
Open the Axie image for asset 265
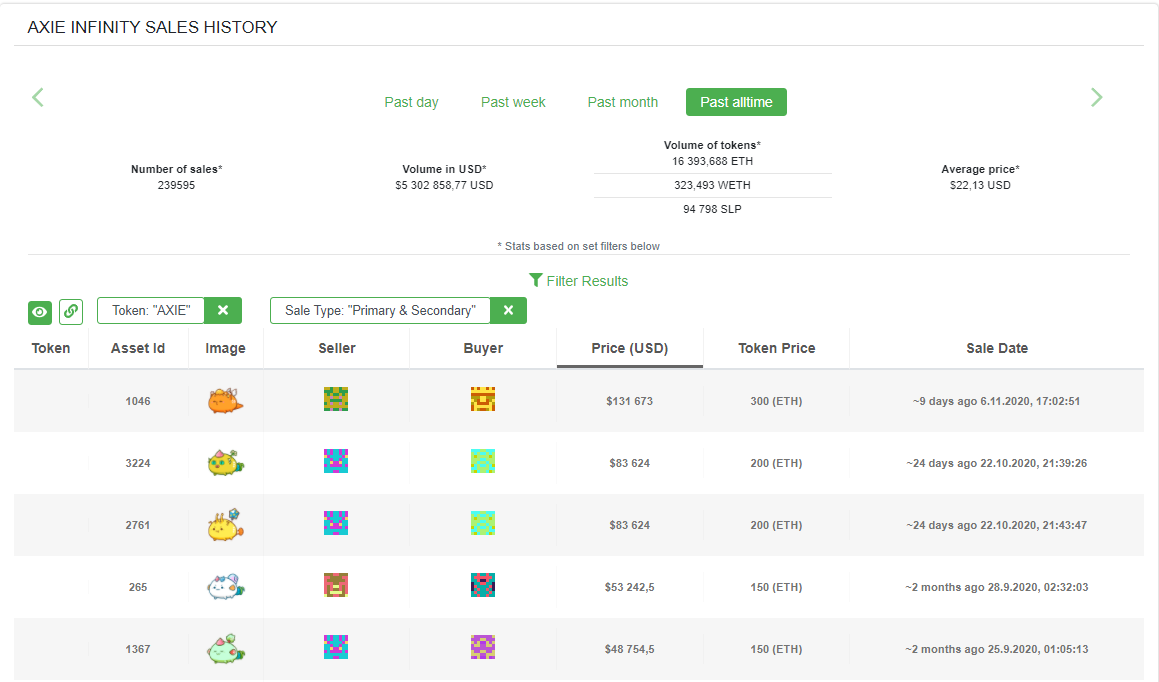(225, 587)
